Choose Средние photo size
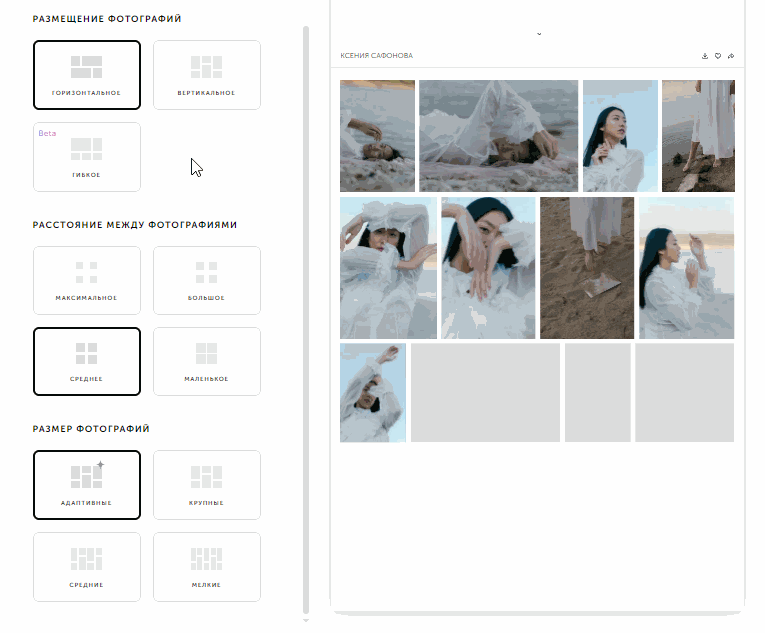This screenshot has height=633, width=765. [x=87, y=567]
